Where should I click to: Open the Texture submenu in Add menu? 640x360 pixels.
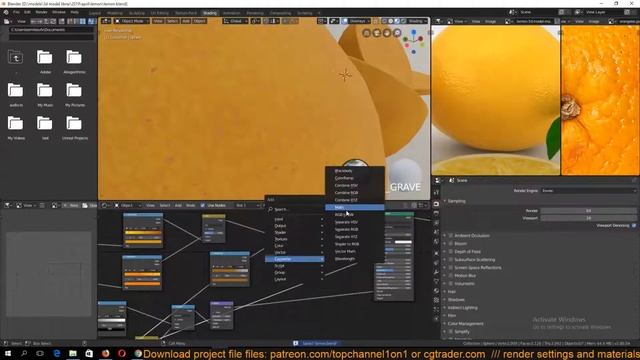pyautogui.click(x=295, y=239)
